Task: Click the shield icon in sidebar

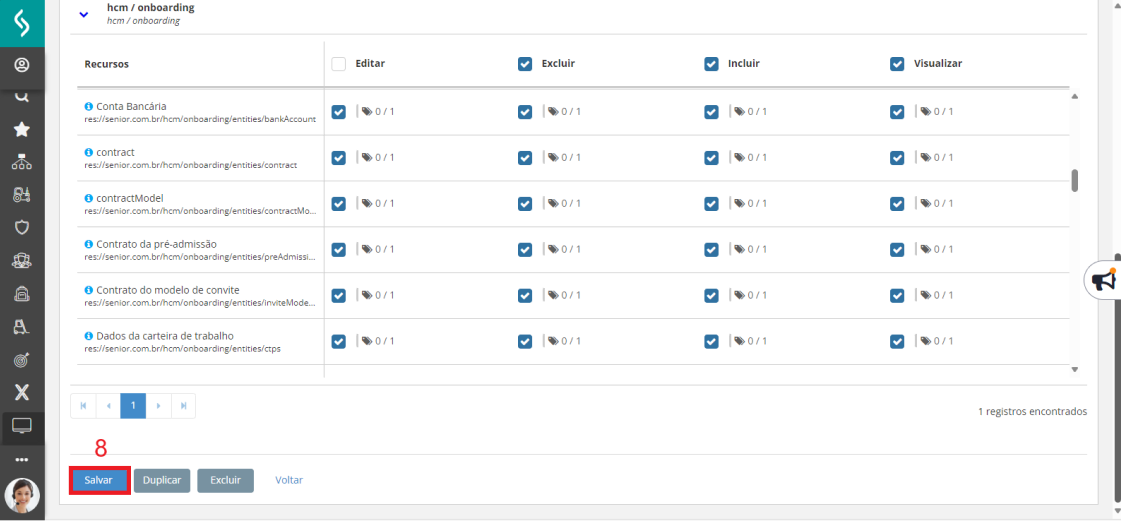Action: tap(21, 227)
